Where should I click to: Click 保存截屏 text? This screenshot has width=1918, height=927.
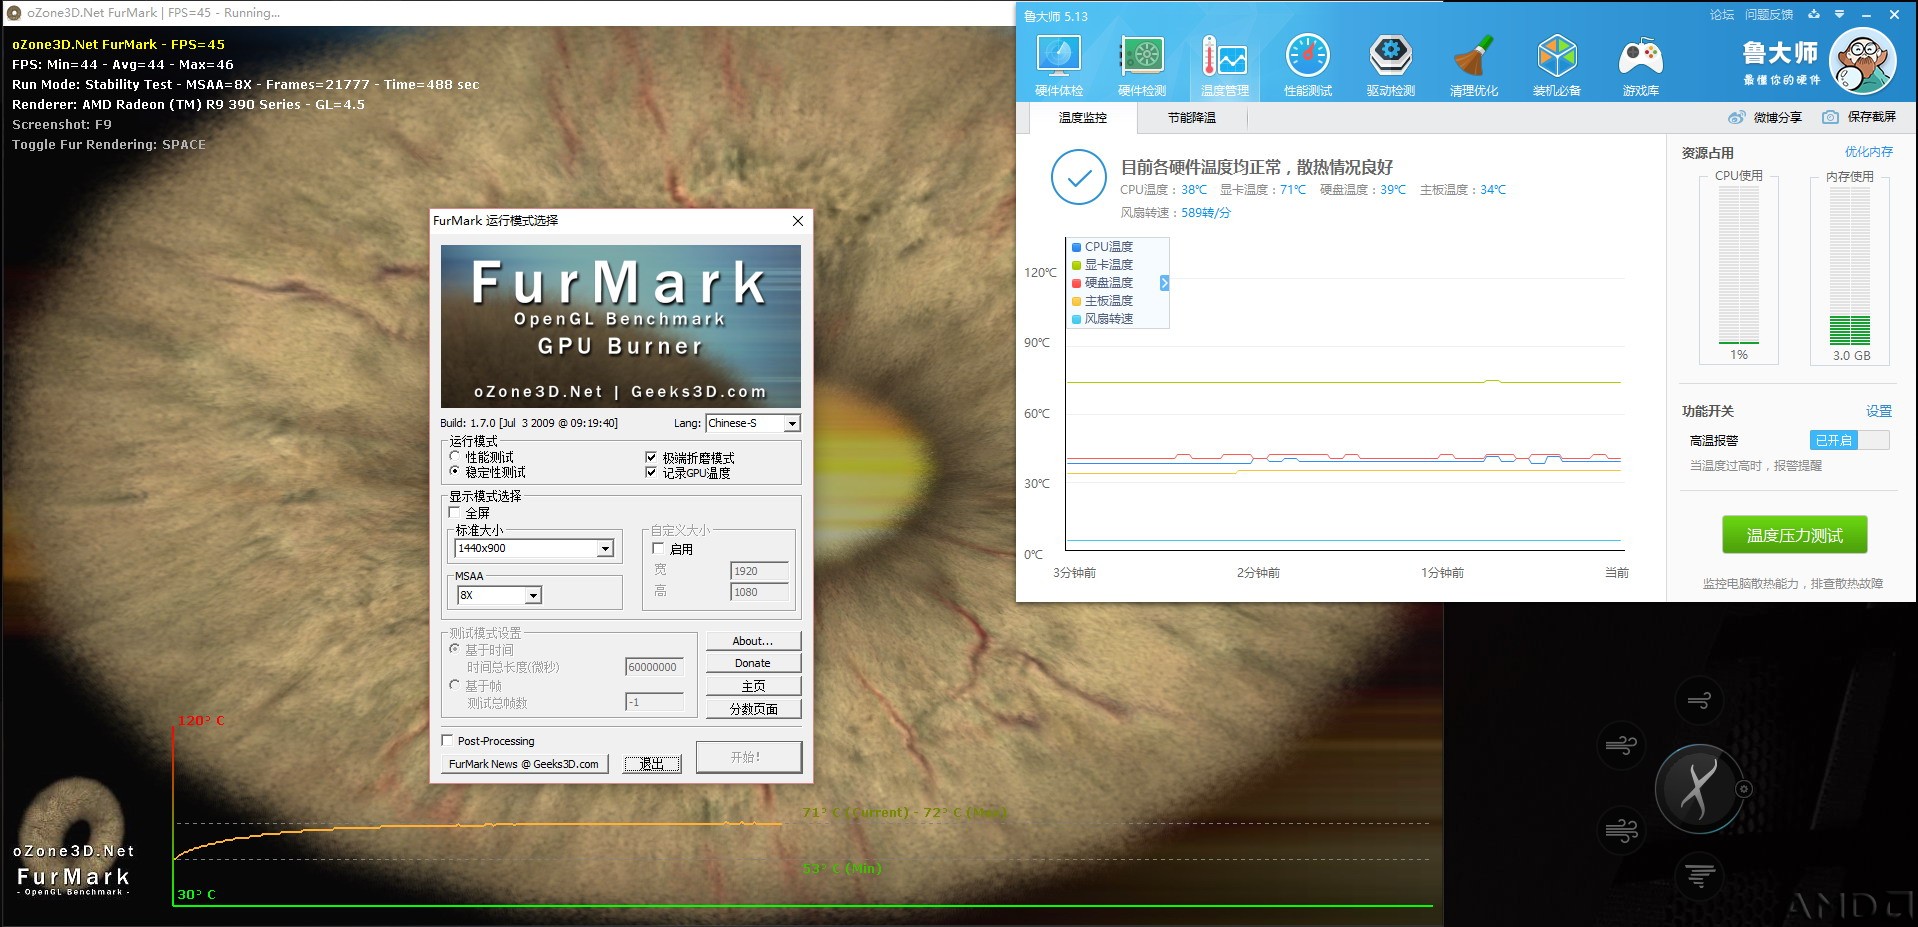(1871, 117)
